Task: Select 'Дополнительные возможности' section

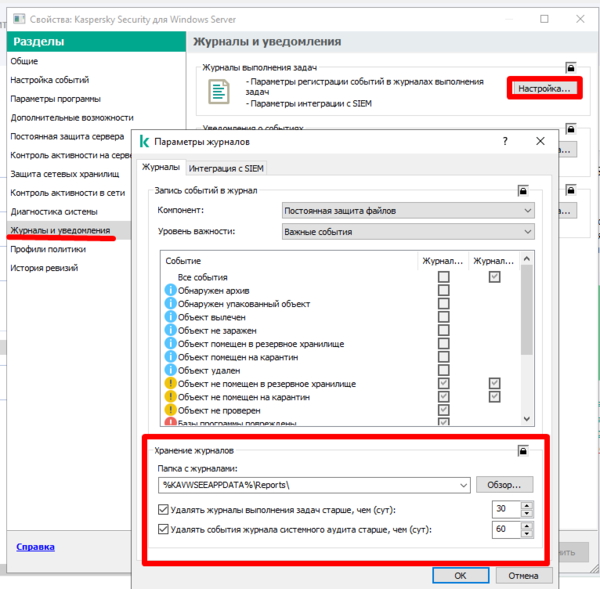Action: (72, 117)
